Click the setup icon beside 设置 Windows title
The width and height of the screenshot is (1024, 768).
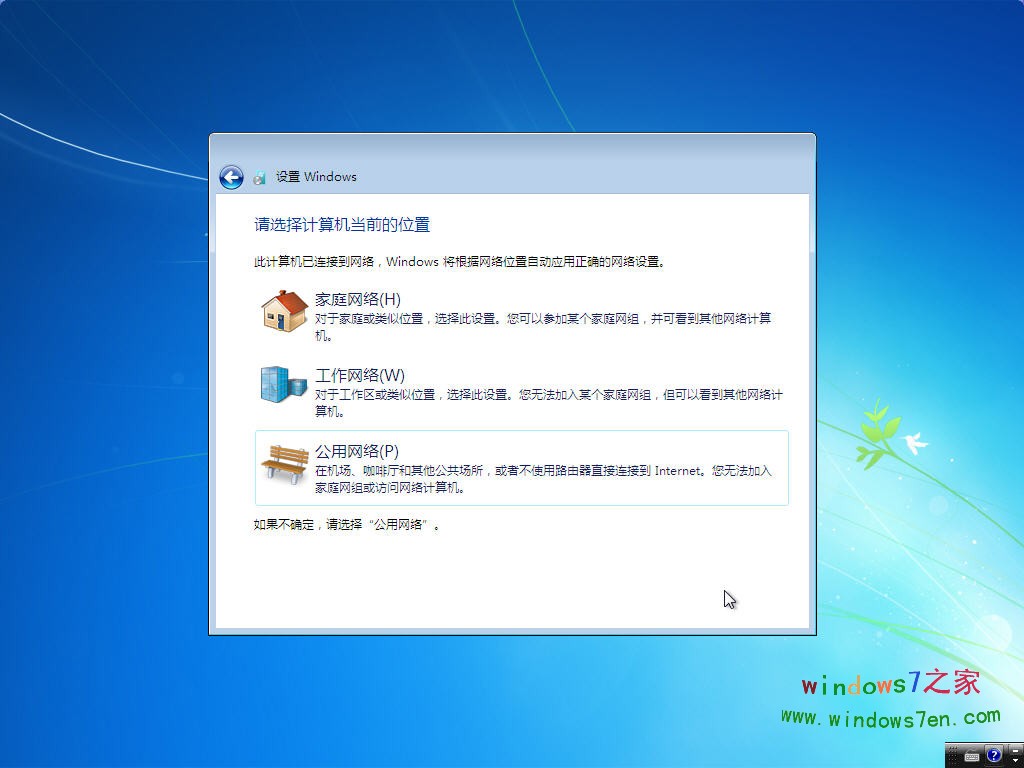(x=259, y=177)
